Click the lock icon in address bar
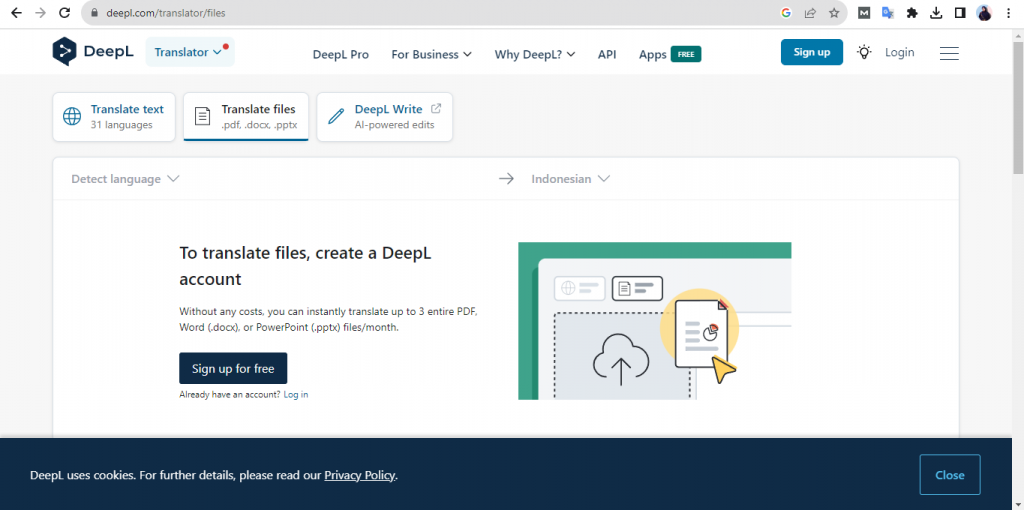Image resolution: width=1024 pixels, height=510 pixels. point(93,12)
